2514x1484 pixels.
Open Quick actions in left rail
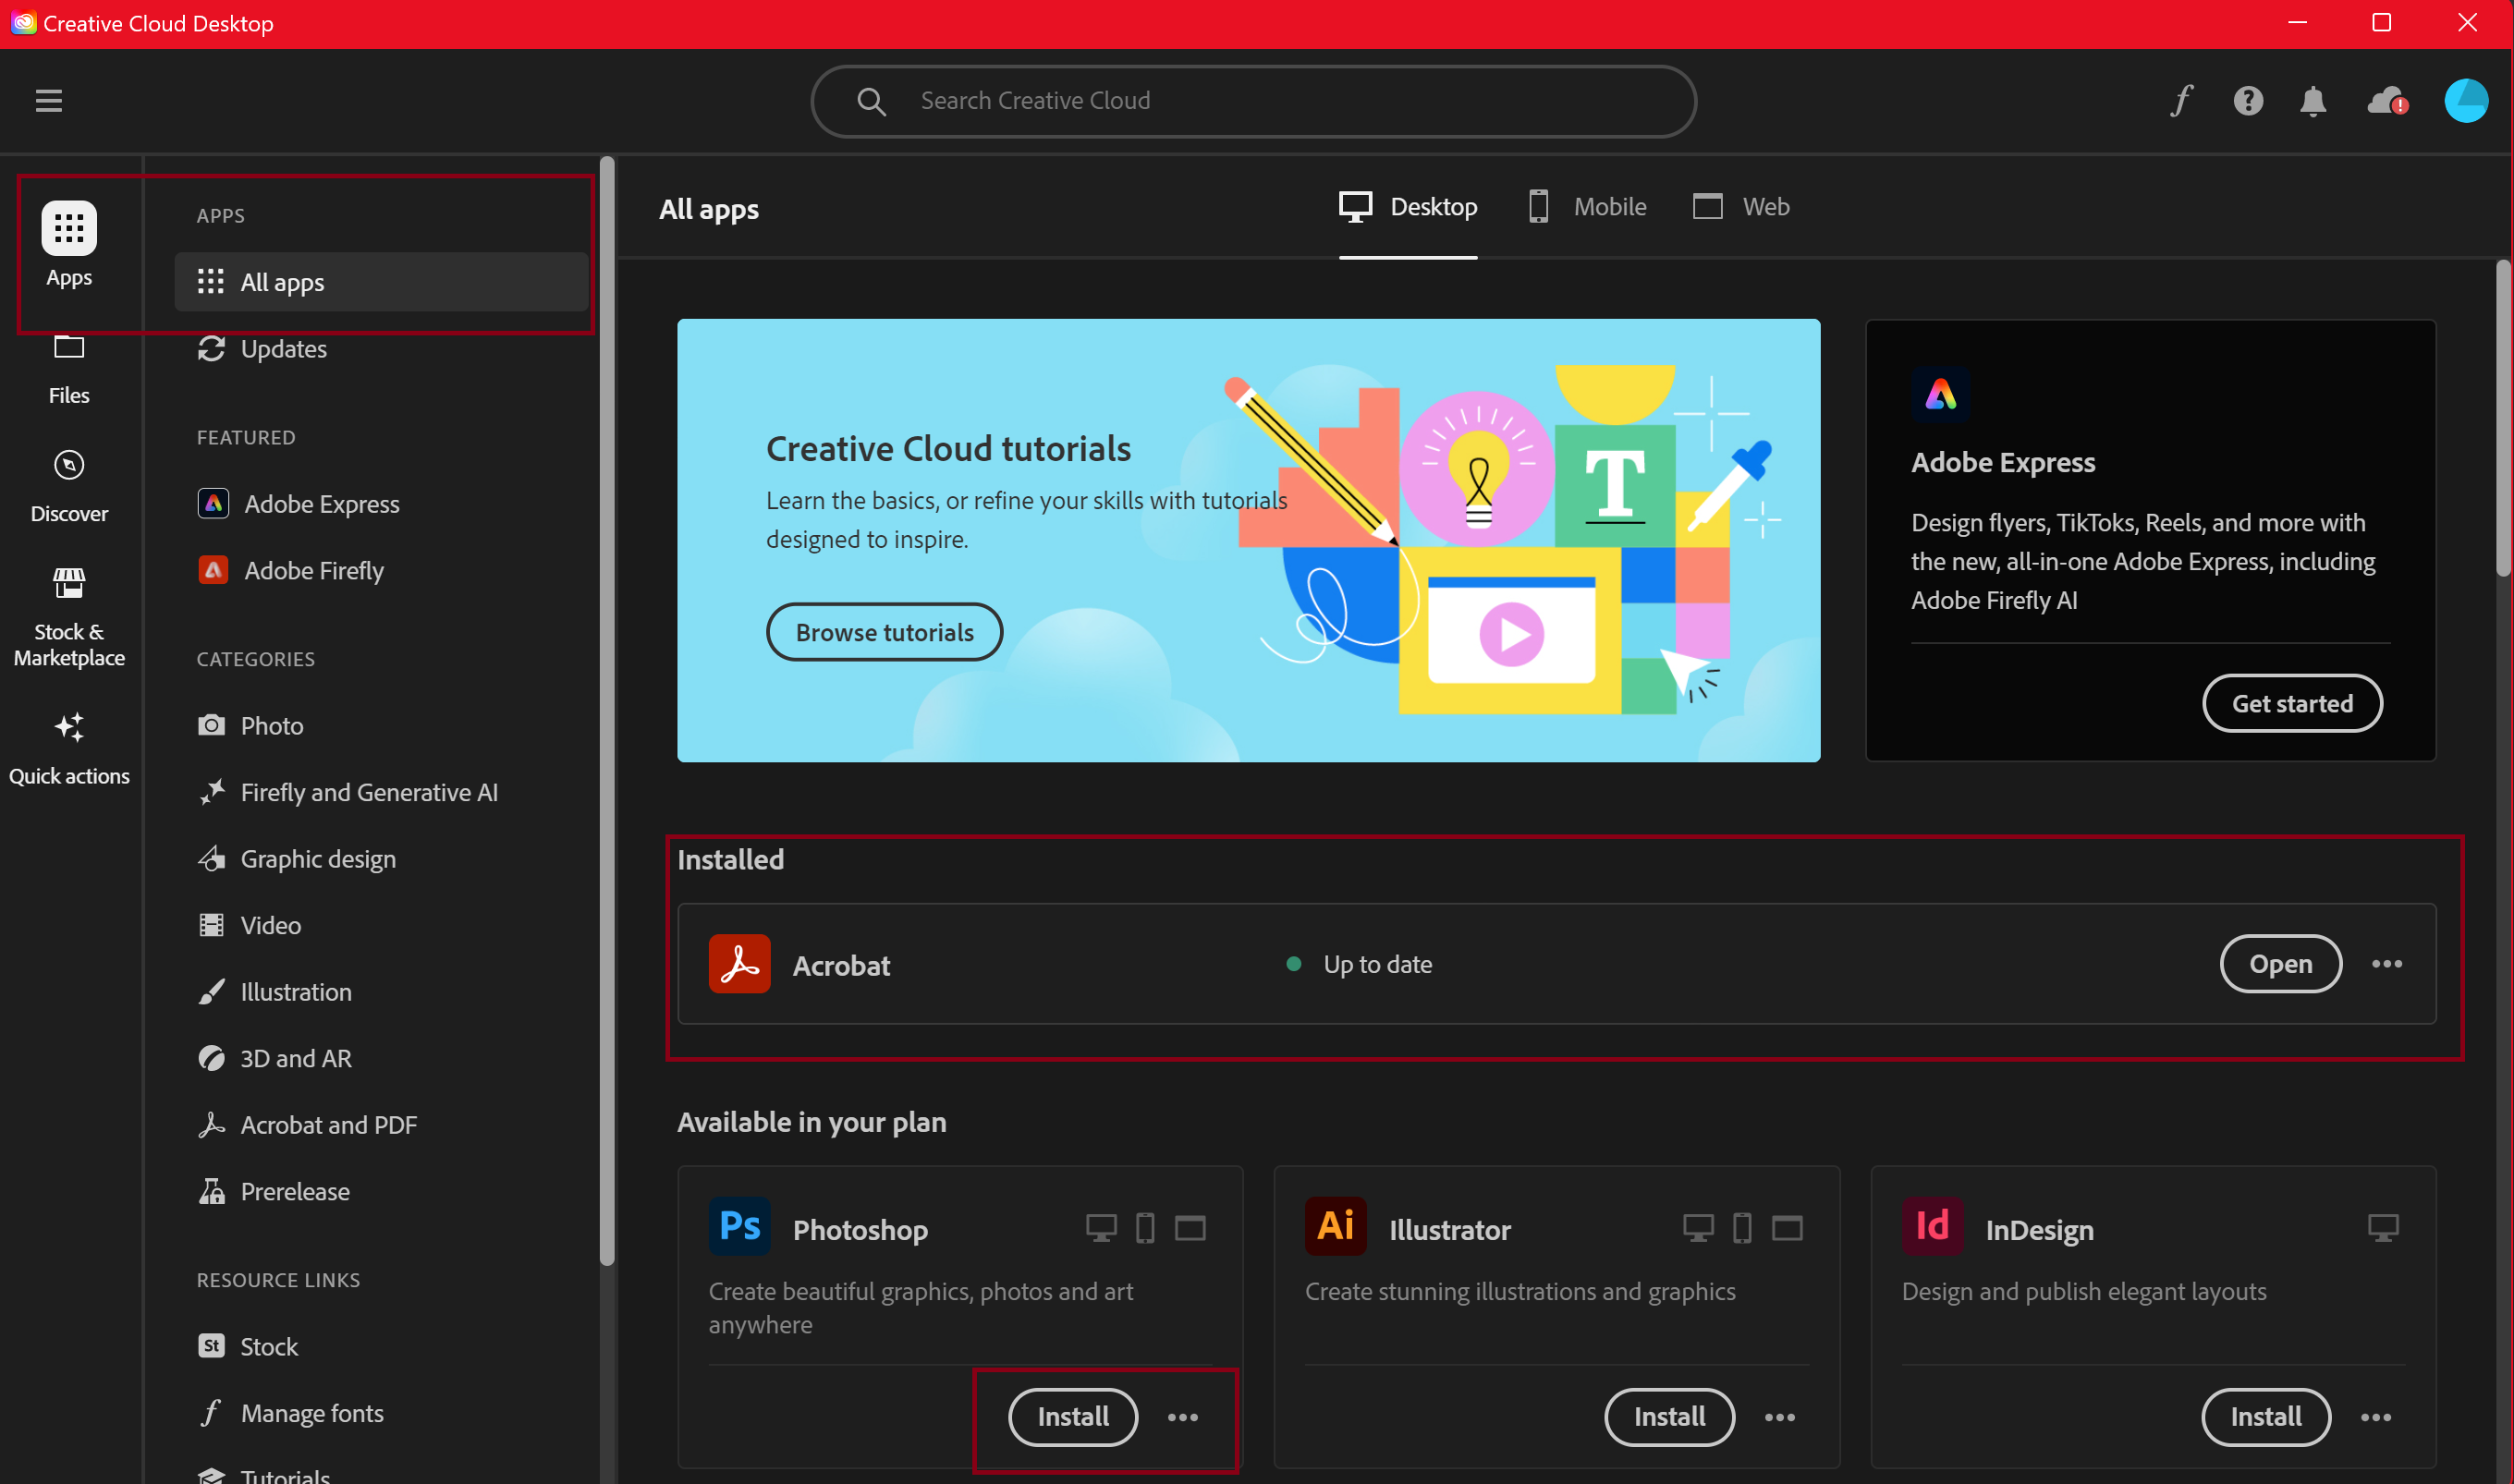(69, 749)
